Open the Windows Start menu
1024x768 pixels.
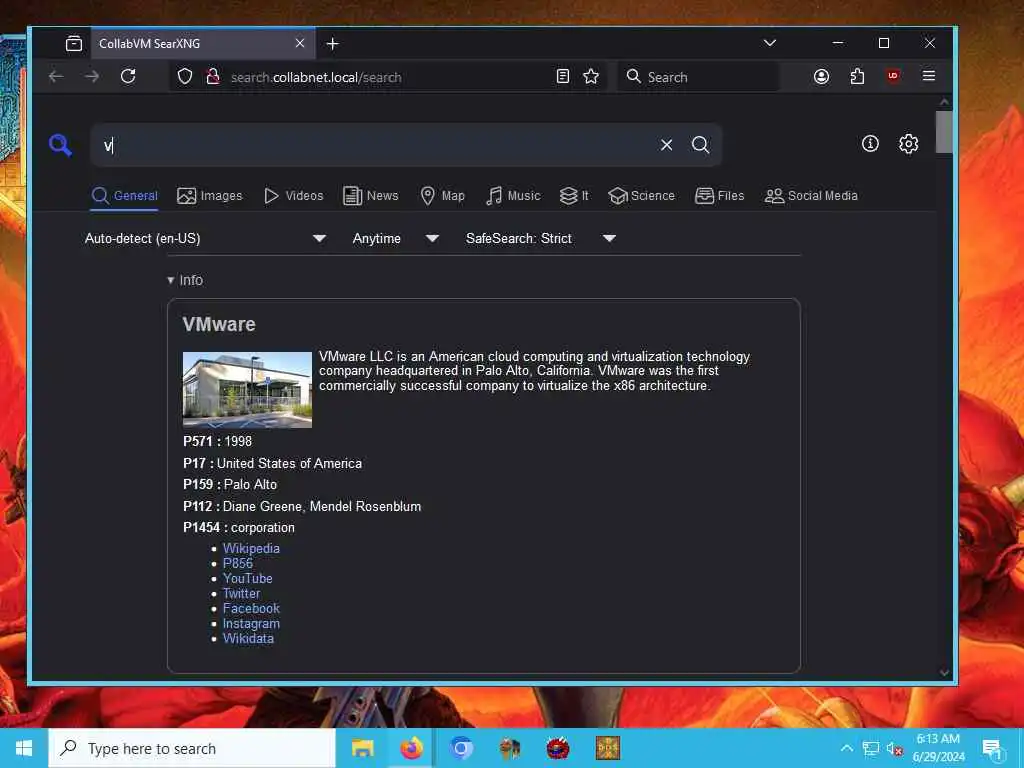tap(24, 748)
